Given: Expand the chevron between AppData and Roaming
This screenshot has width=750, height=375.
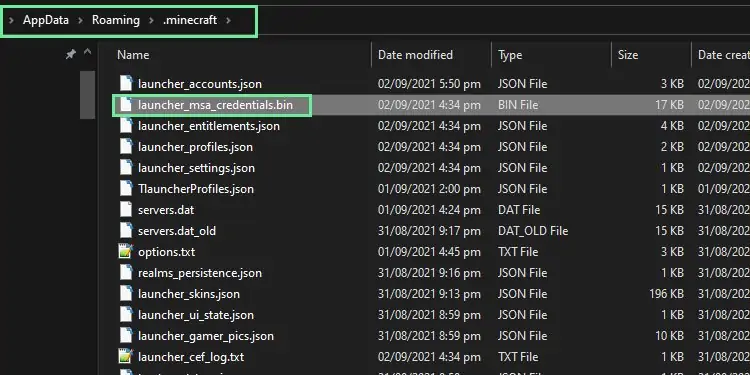Looking at the screenshot, I should (81, 20).
